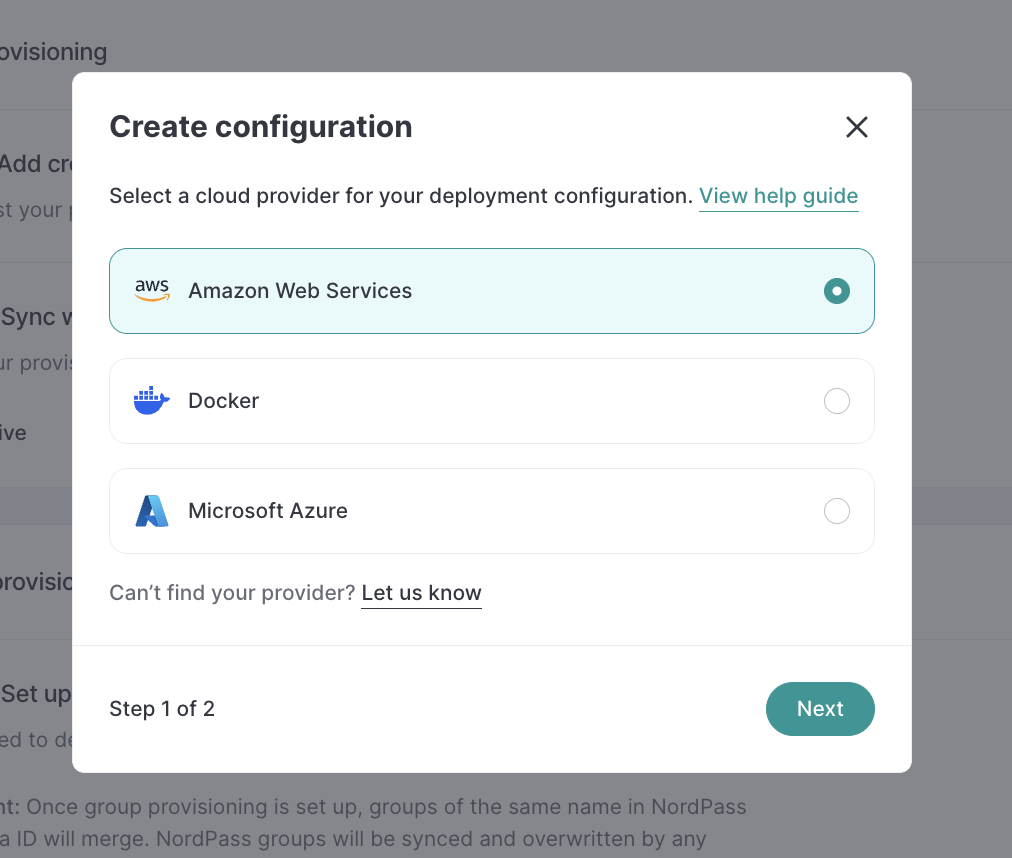
Task: Select the Docker radio button
Action: (836, 401)
